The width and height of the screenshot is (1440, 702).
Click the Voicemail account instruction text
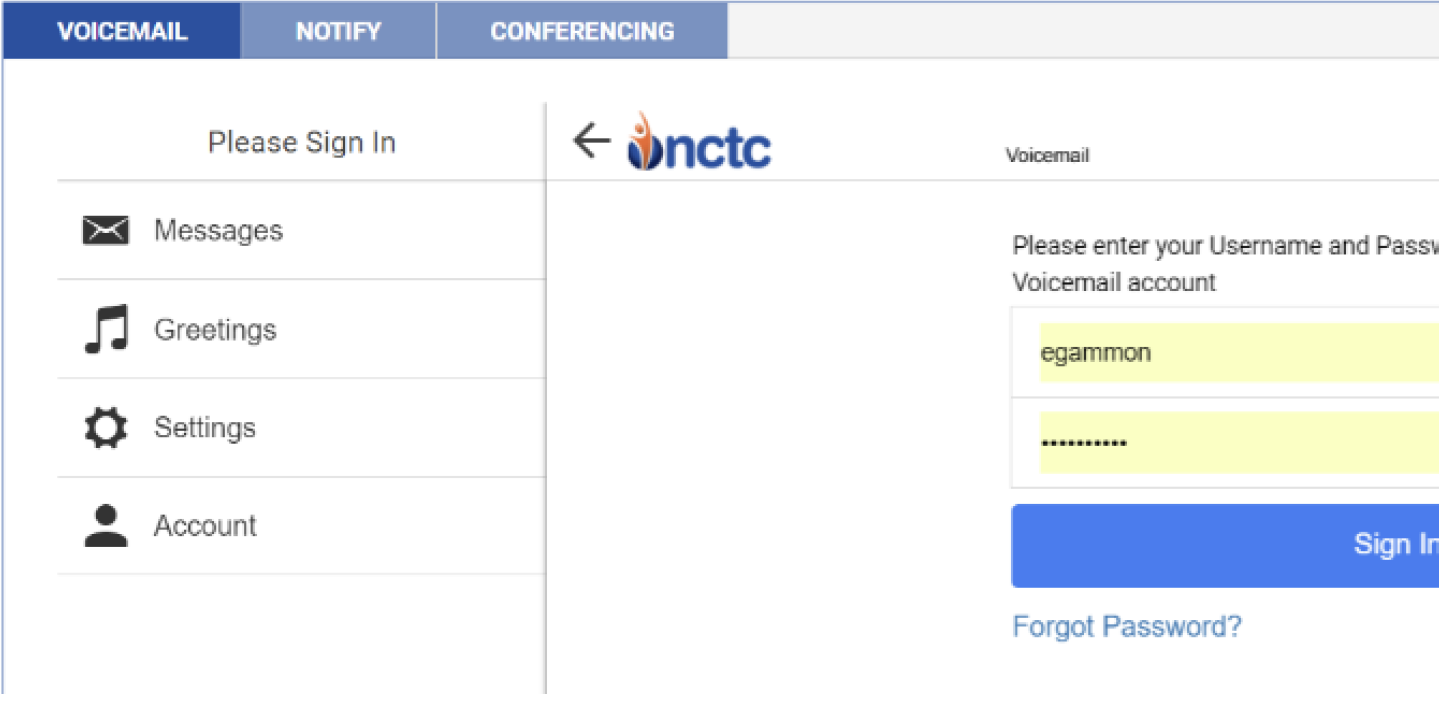click(x=1114, y=283)
